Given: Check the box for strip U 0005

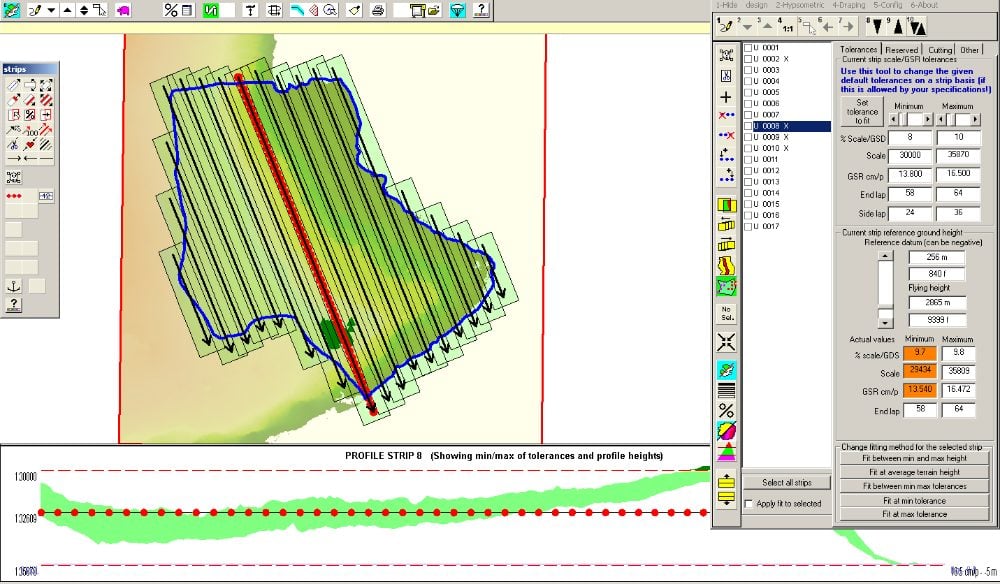Looking at the screenshot, I should pos(748,92).
